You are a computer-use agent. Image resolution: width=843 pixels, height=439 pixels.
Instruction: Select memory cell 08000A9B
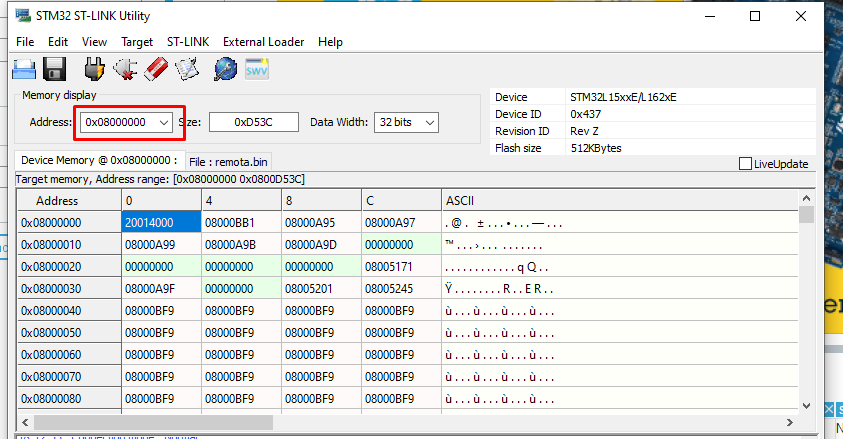[241, 244]
